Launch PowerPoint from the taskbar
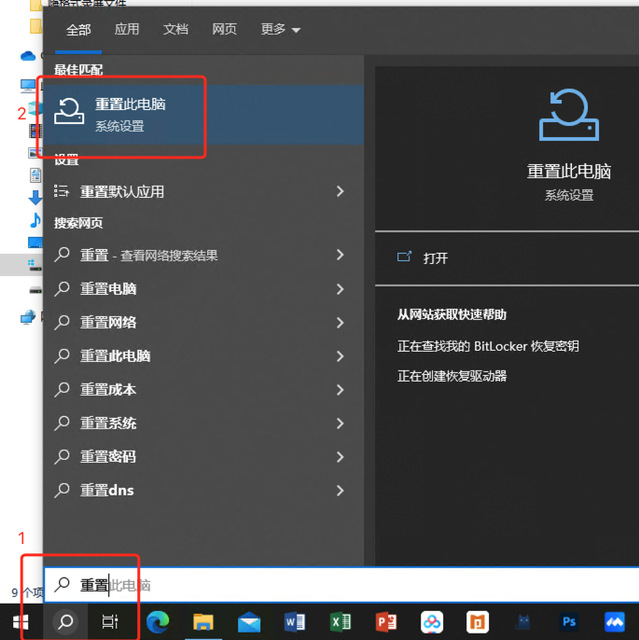This screenshot has width=639, height=640. [386, 622]
